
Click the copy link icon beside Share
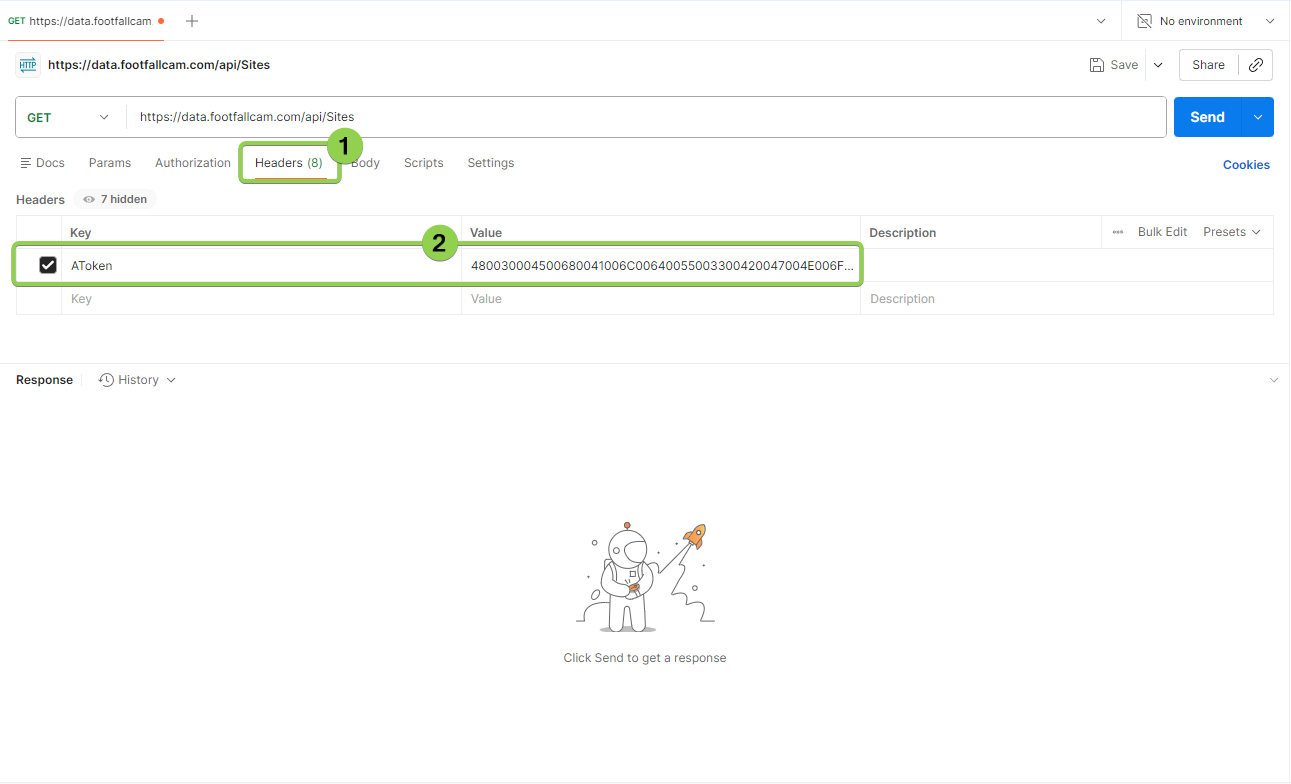click(x=1256, y=65)
